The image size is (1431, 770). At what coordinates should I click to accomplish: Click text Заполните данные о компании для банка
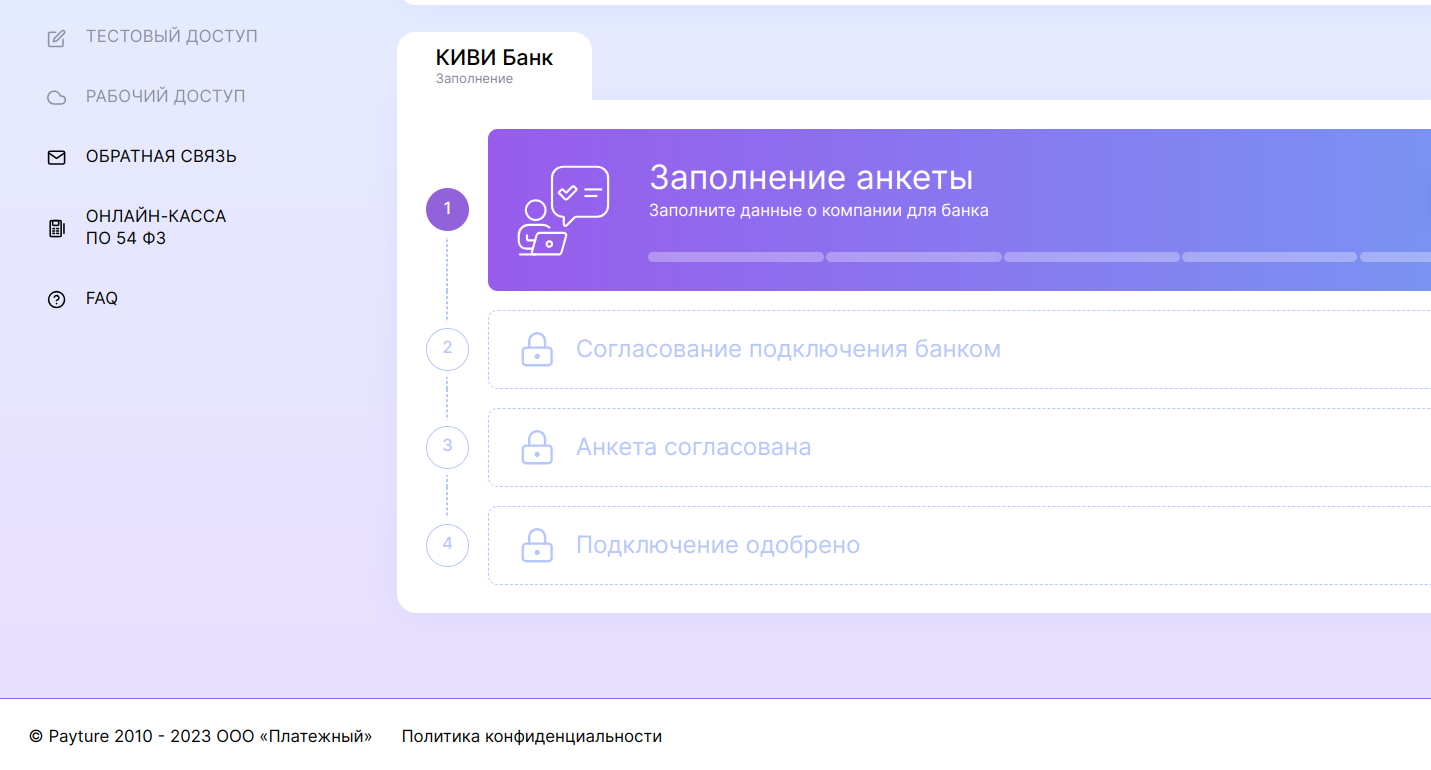[x=819, y=211]
